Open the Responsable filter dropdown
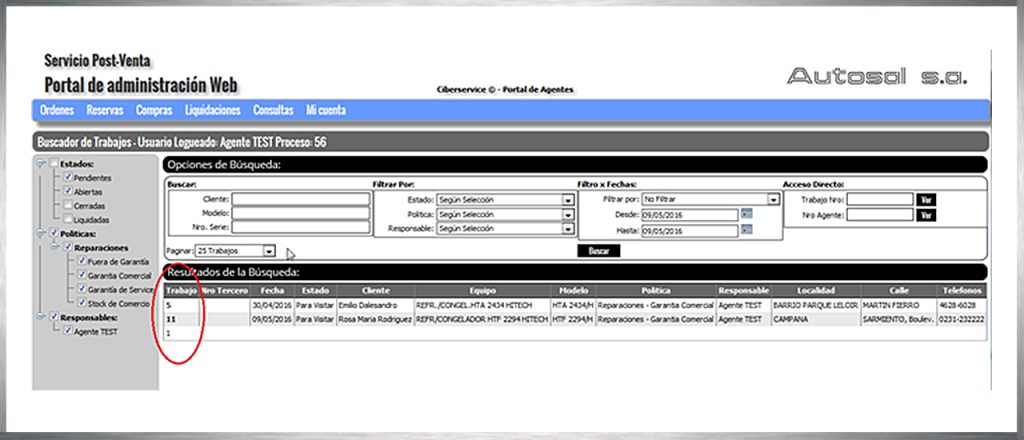The width and height of the screenshot is (1024, 440). point(568,229)
